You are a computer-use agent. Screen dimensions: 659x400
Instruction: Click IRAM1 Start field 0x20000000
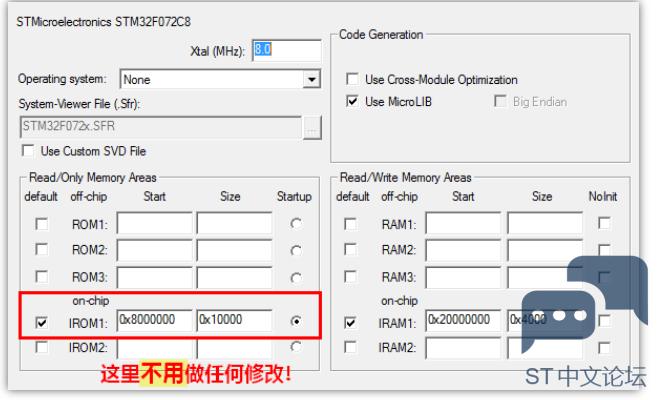tap(463, 321)
